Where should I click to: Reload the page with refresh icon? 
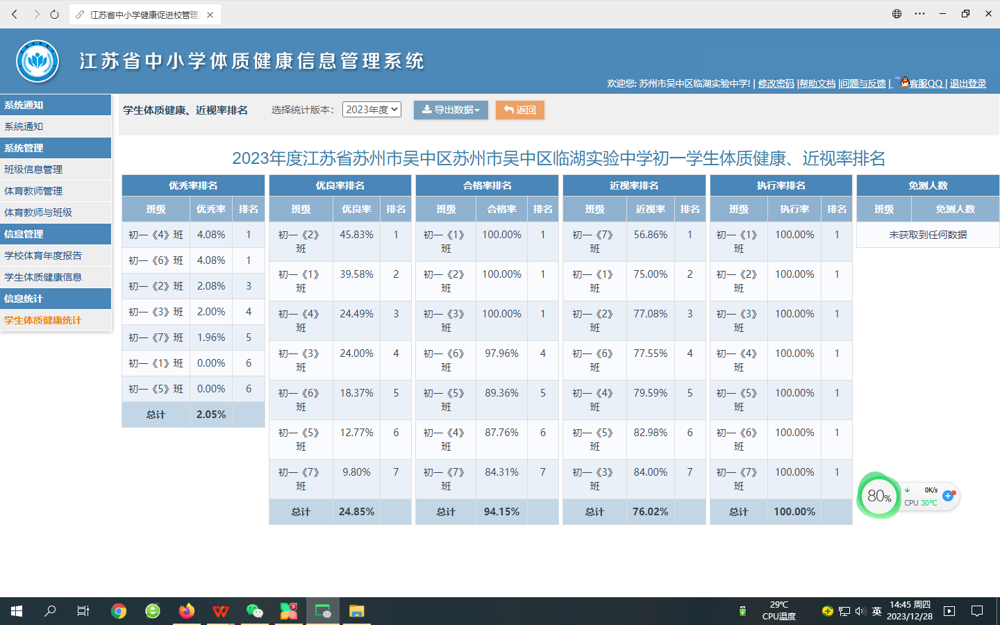click(x=54, y=15)
